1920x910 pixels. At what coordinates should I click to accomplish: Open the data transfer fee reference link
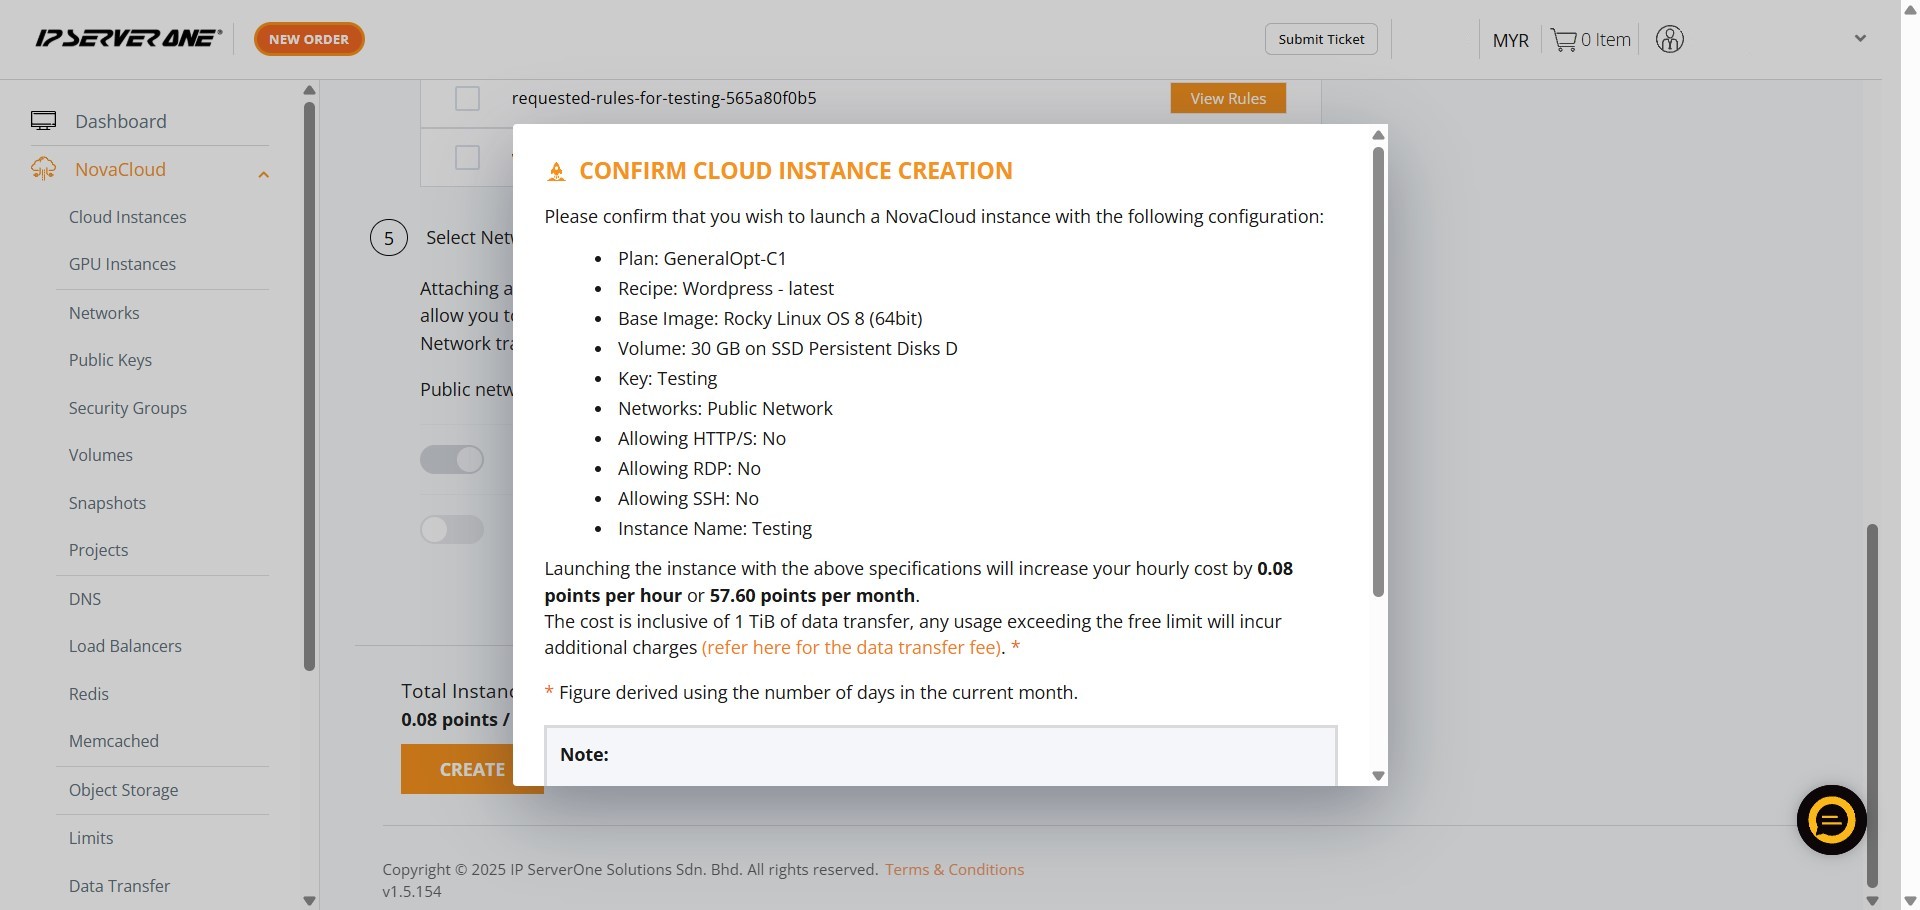click(851, 647)
